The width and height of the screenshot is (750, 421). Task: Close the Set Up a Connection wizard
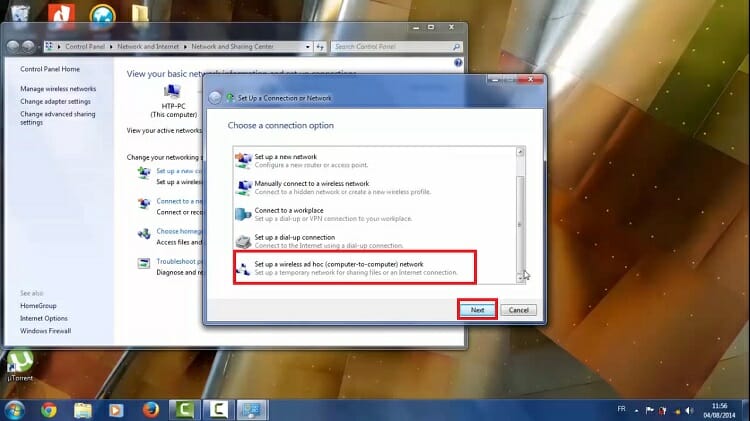click(530, 79)
